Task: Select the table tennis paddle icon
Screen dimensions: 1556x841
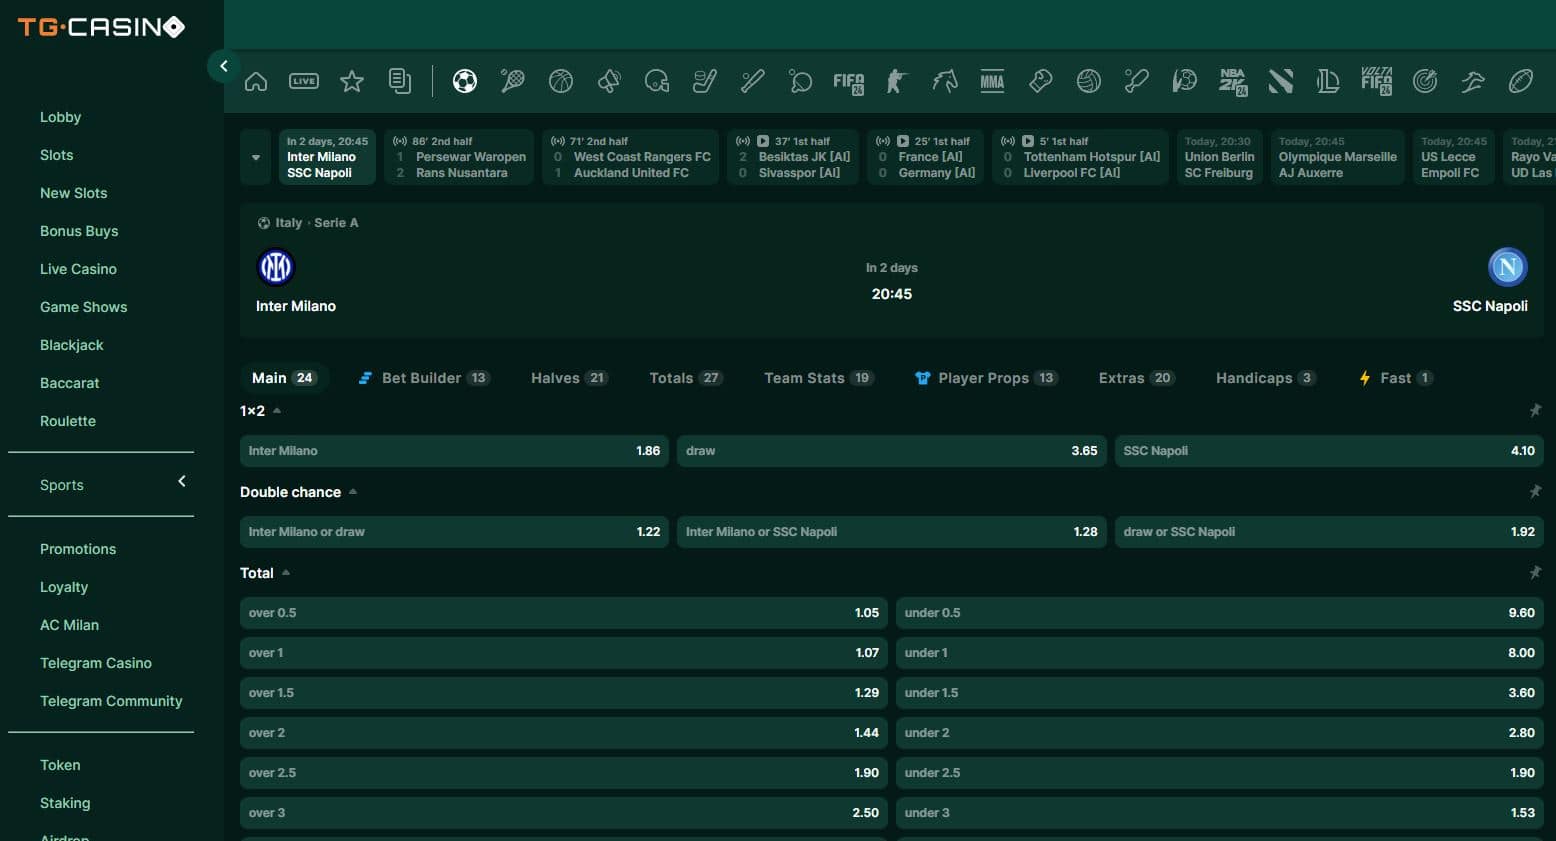Action: (801, 81)
